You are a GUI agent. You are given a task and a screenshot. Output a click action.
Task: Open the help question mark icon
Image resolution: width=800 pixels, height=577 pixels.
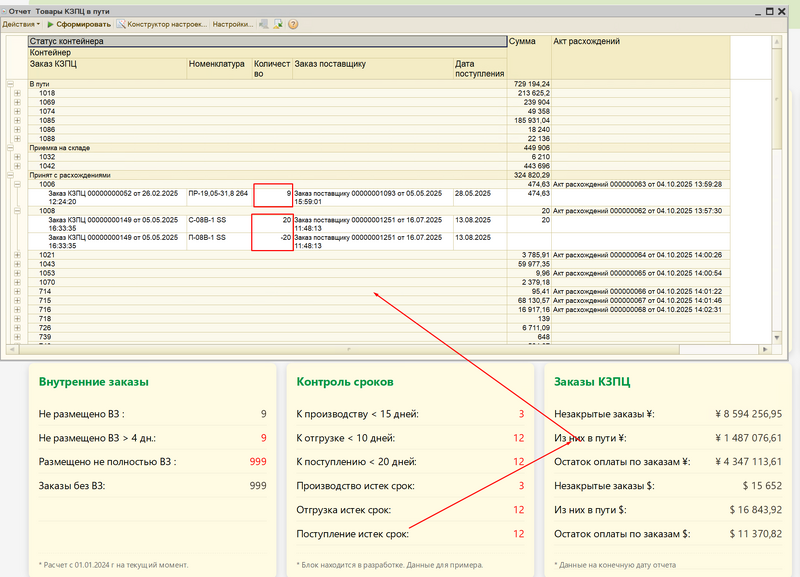coord(293,24)
